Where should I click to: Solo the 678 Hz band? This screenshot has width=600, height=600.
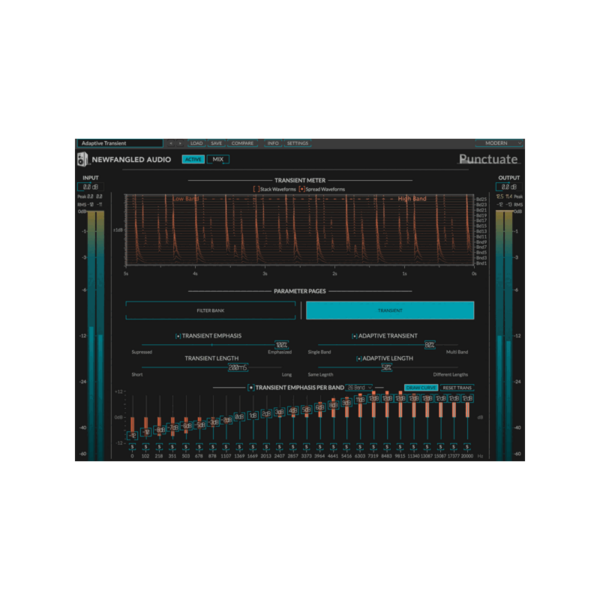199,447
